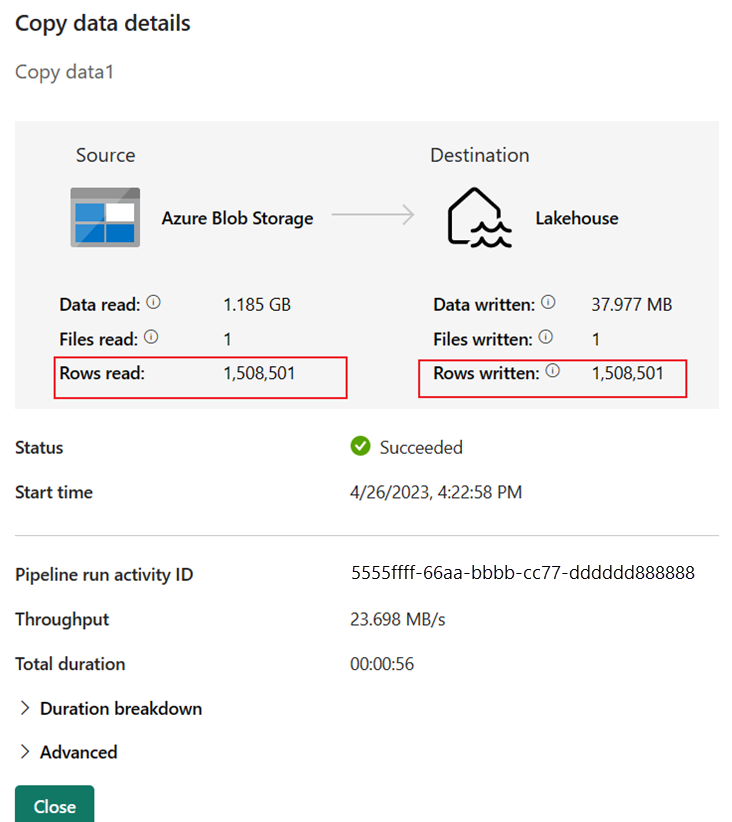Click the 1.185 GB data read value
The height and width of the screenshot is (822, 732).
257,305
